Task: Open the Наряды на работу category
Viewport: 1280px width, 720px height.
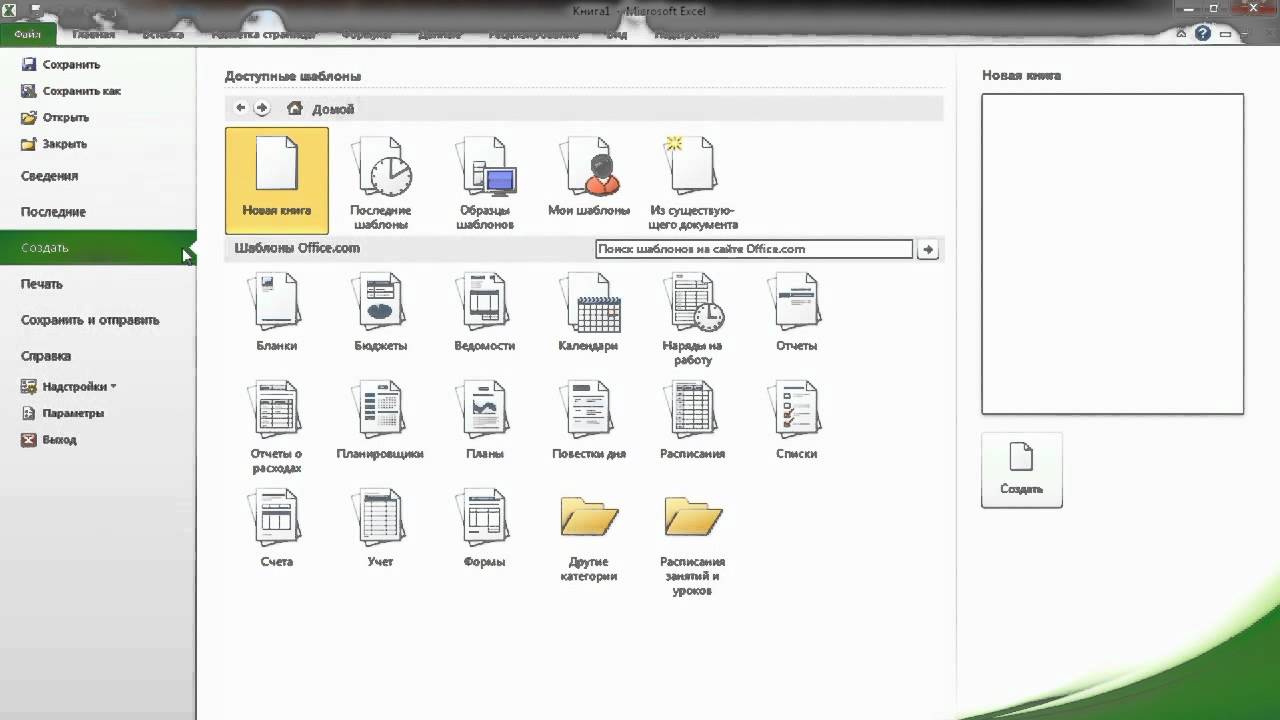Action: pos(693,318)
